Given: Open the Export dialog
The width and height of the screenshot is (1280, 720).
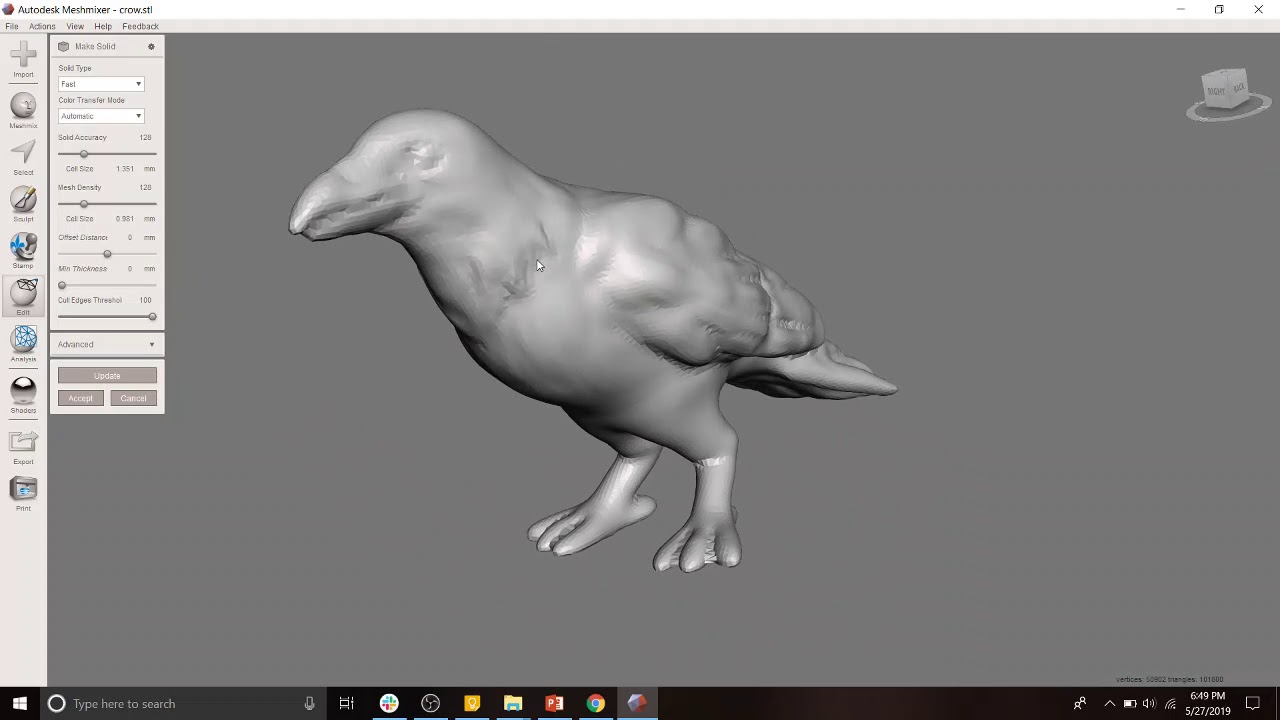Looking at the screenshot, I should [23, 447].
